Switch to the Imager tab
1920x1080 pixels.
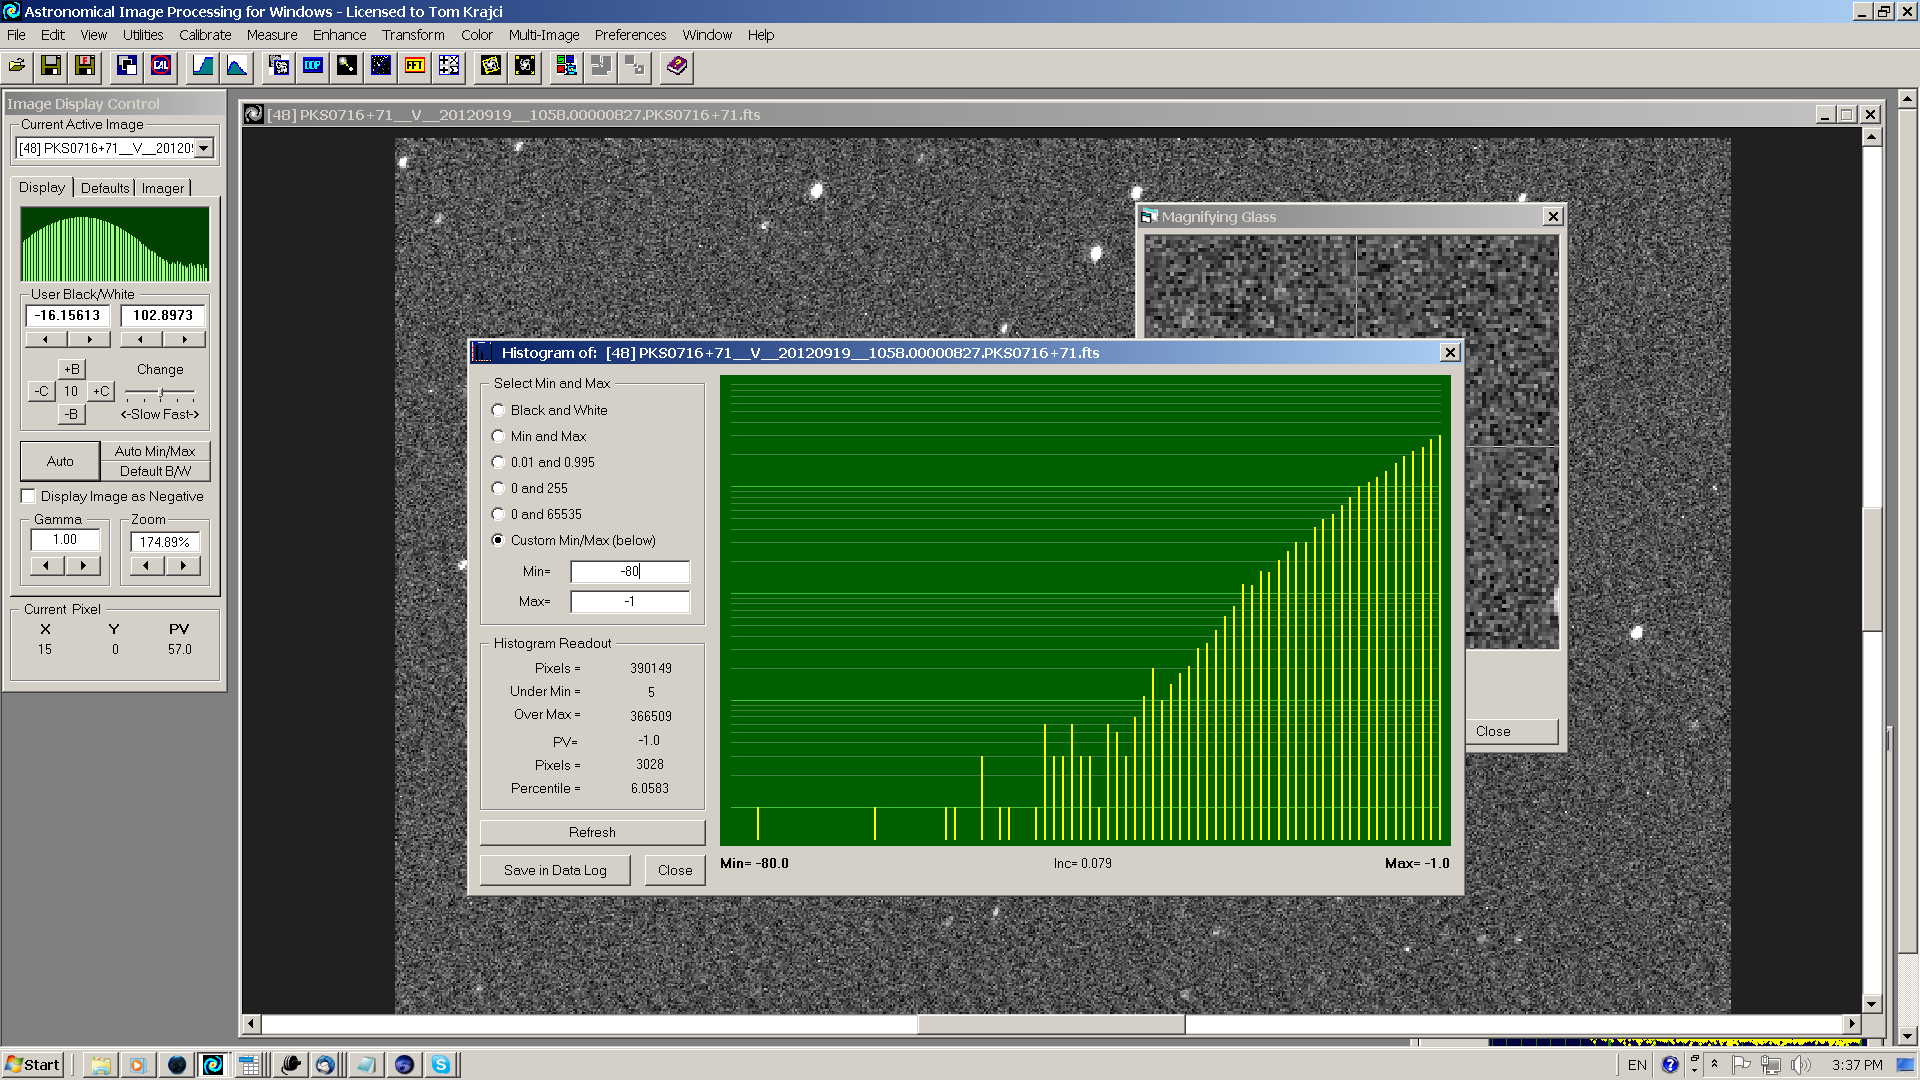[x=163, y=188]
